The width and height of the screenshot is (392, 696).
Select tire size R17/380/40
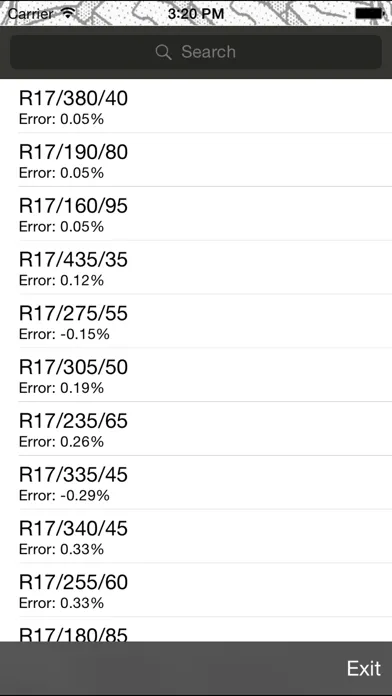coord(196,106)
